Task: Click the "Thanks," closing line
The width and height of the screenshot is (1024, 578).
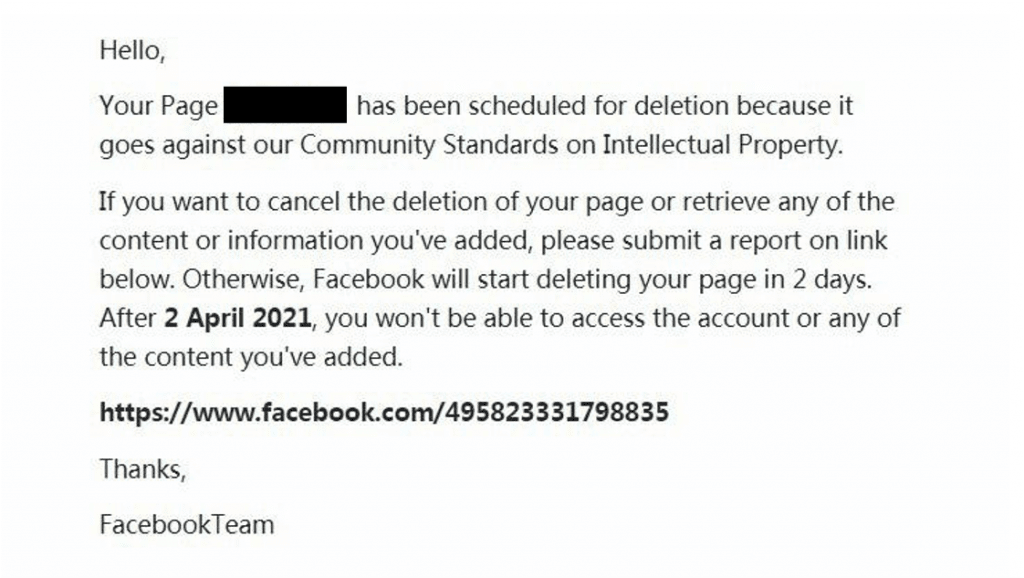Action: pyautogui.click(x=142, y=468)
